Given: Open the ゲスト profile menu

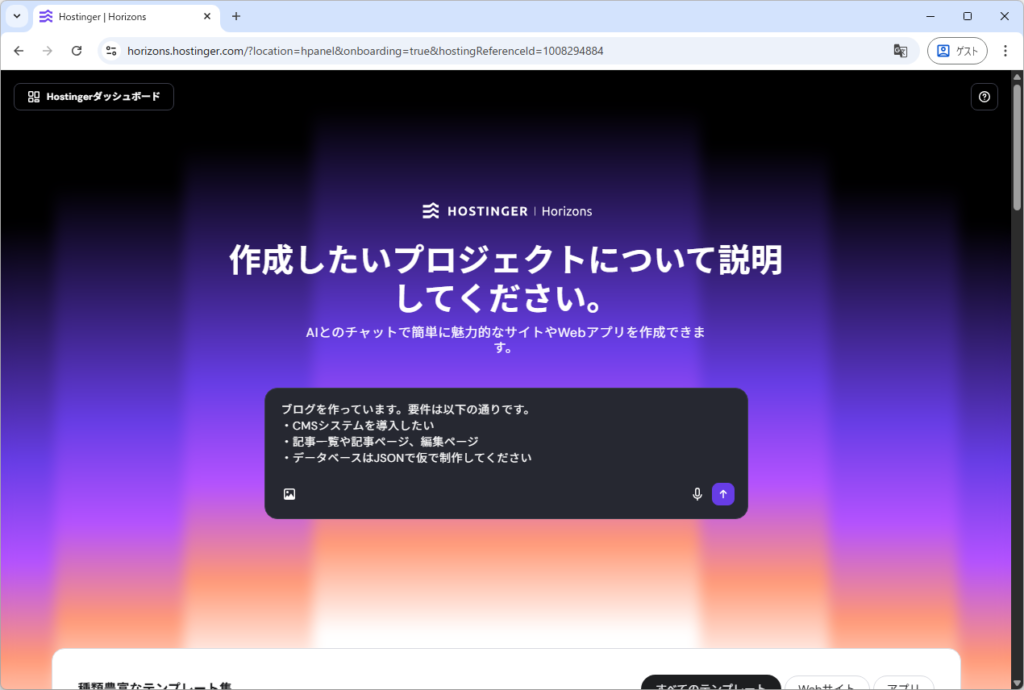Looking at the screenshot, I should [957, 51].
